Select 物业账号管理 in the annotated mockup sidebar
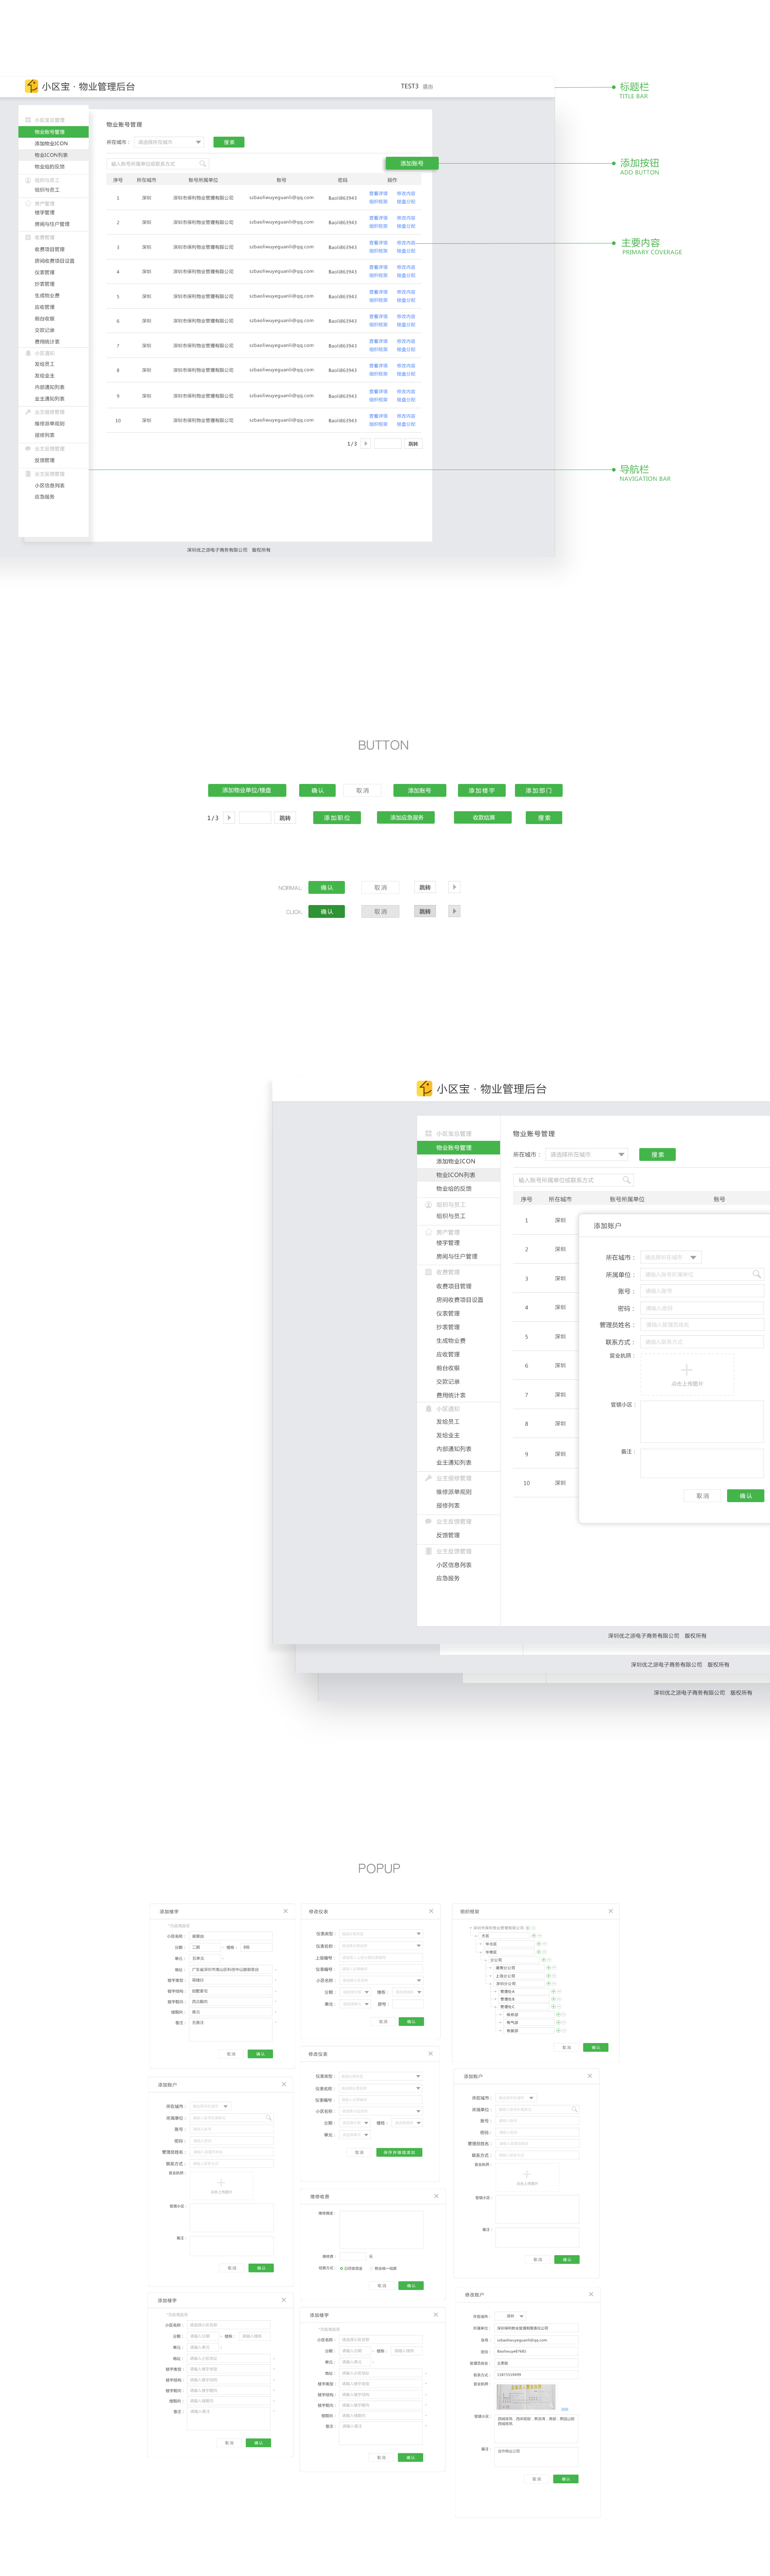Viewport: 770px width, 2576px height. point(53,132)
